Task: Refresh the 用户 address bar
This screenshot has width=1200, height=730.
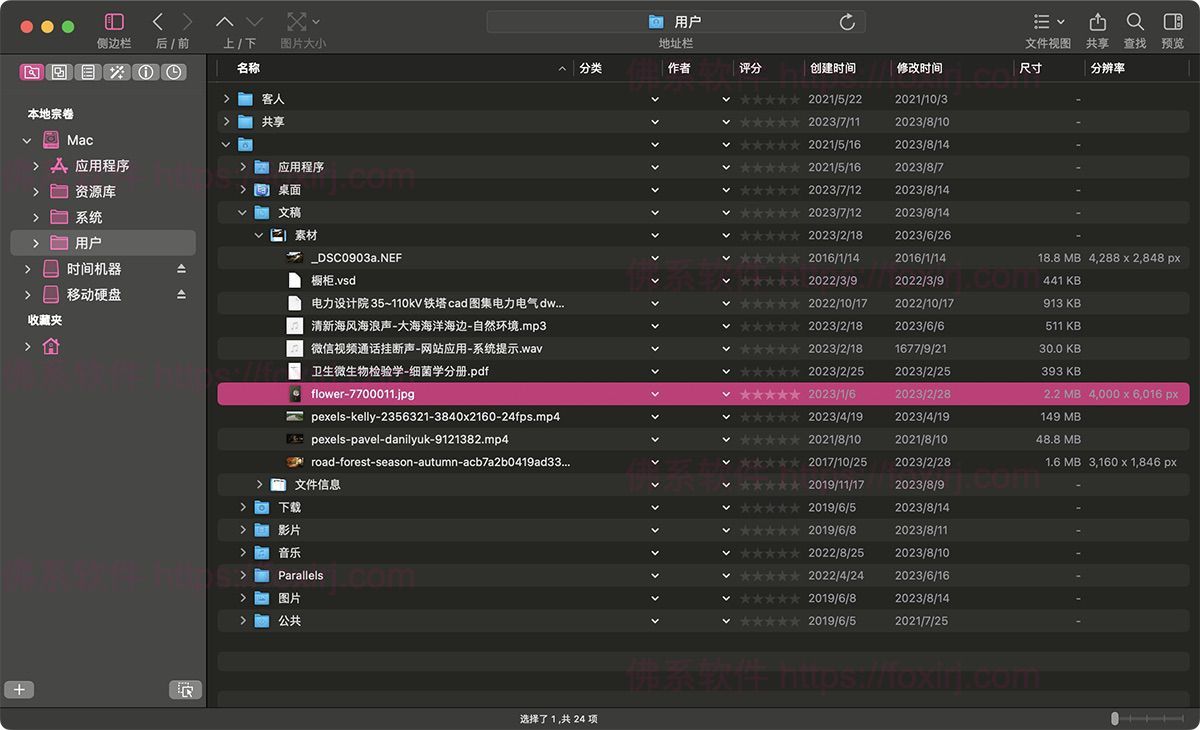Action: point(847,21)
